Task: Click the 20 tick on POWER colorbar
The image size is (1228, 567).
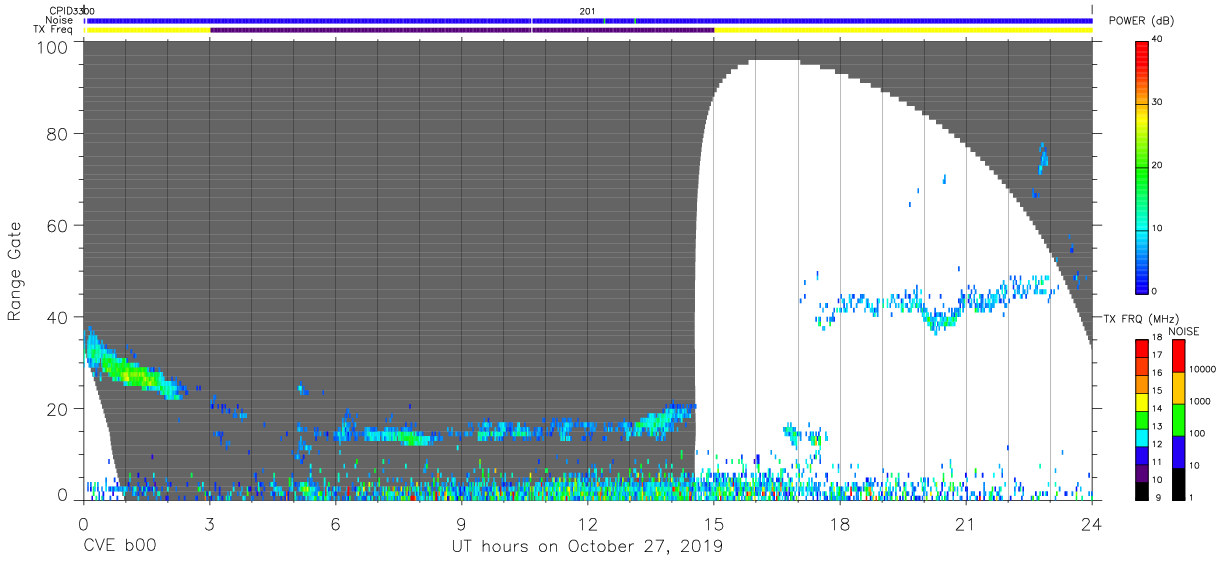Action: [x=1156, y=166]
